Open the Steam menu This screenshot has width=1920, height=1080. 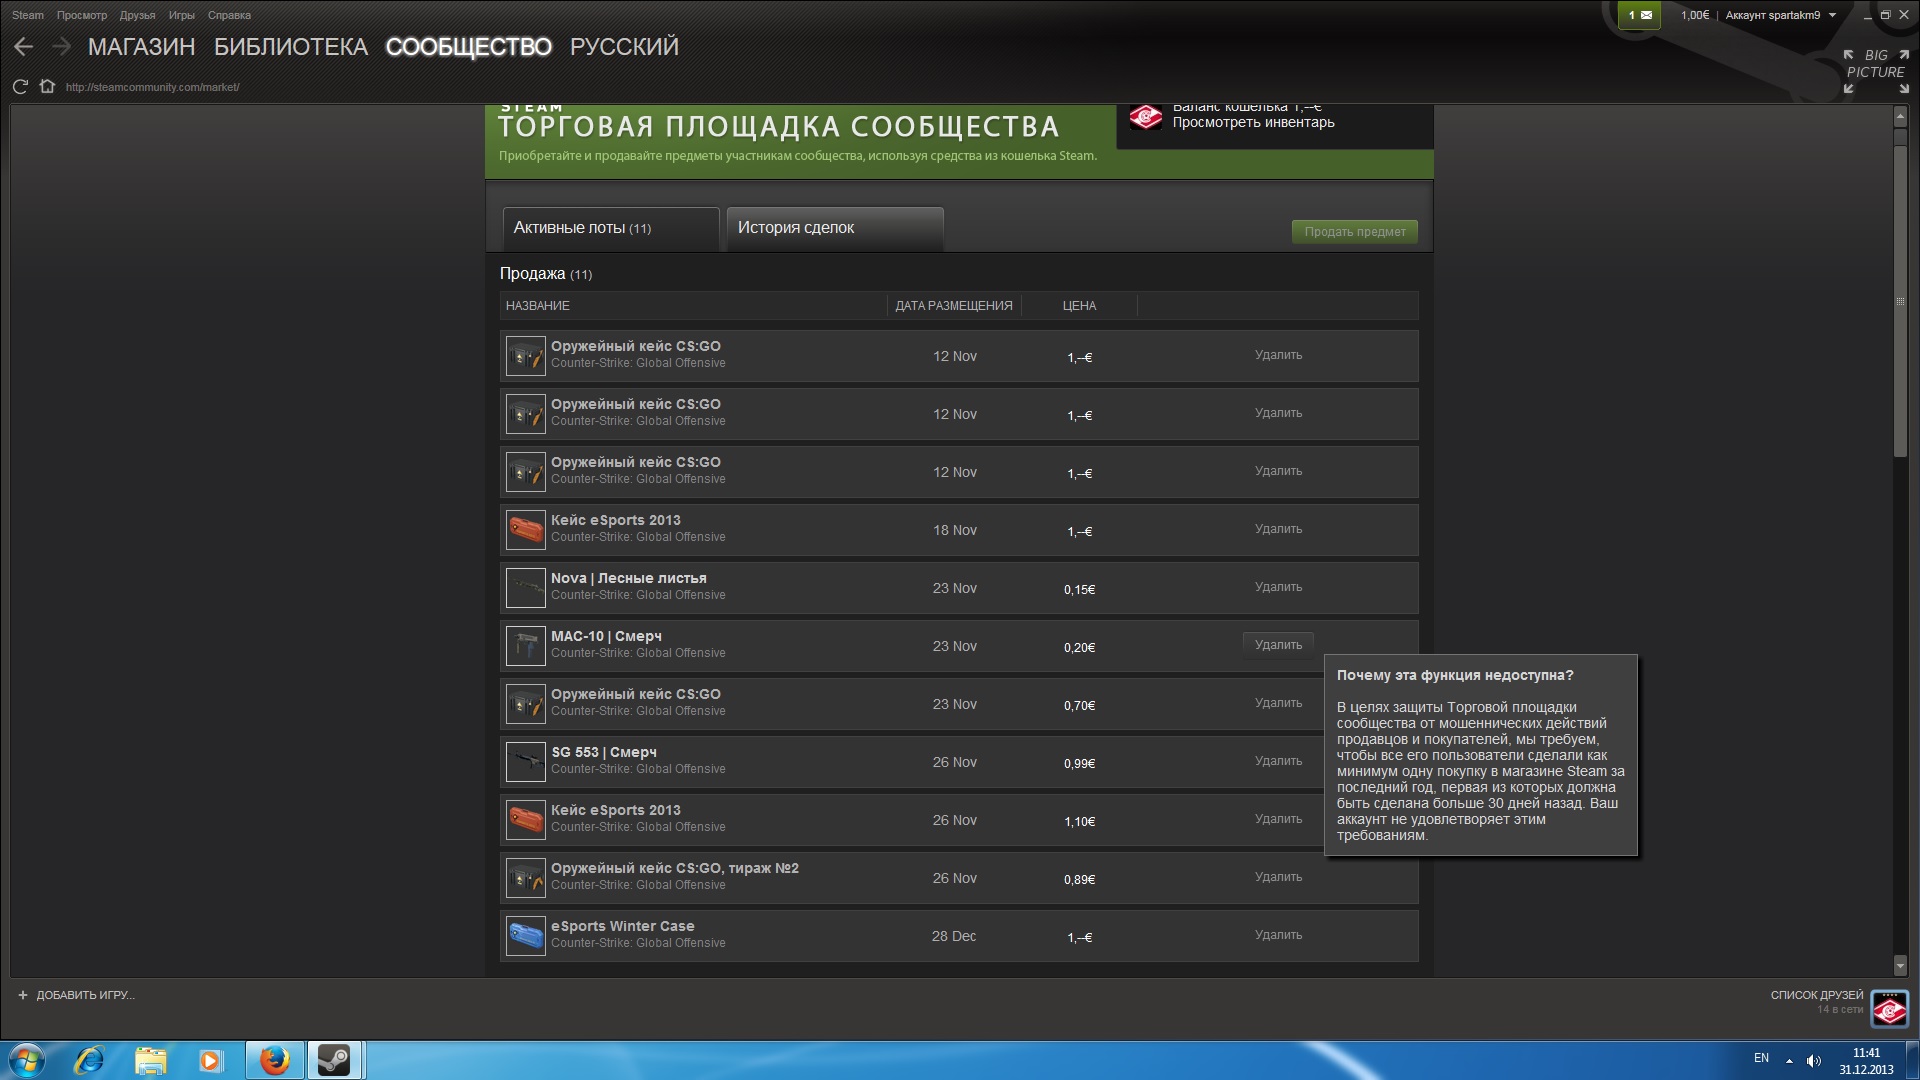coord(28,15)
